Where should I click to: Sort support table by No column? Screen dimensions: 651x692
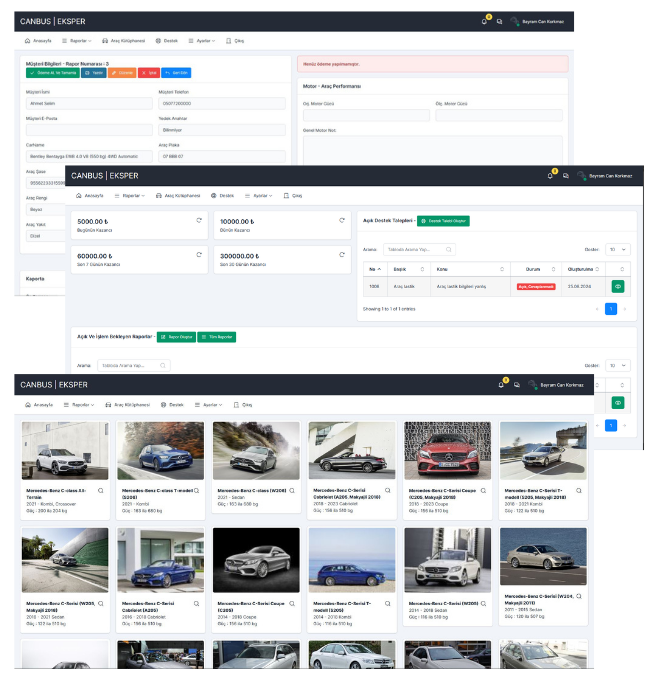pos(375,269)
